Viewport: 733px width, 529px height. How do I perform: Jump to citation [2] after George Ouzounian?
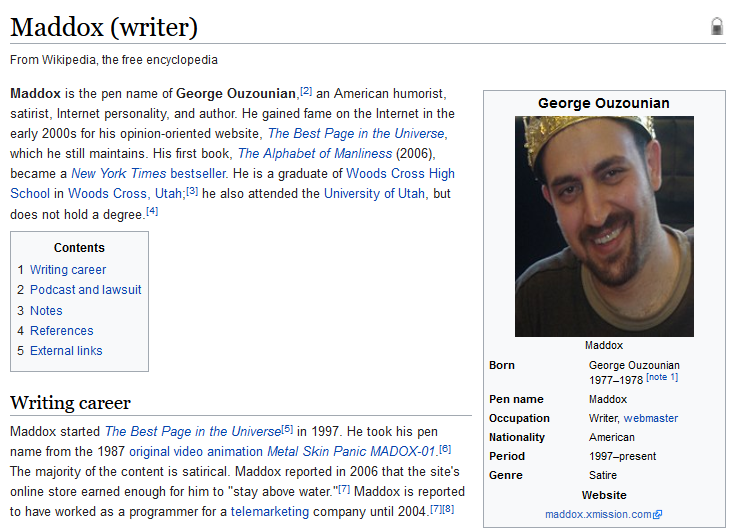click(x=306, y=91)
